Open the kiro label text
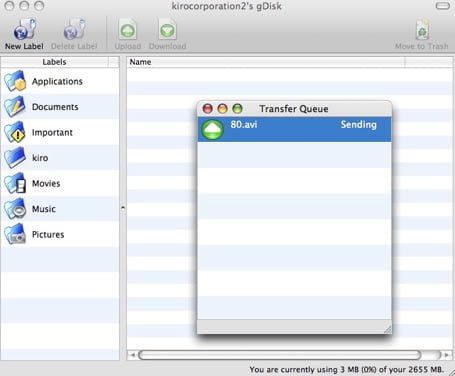This screenshot has height=376, width=455. [x=40, y=158]
